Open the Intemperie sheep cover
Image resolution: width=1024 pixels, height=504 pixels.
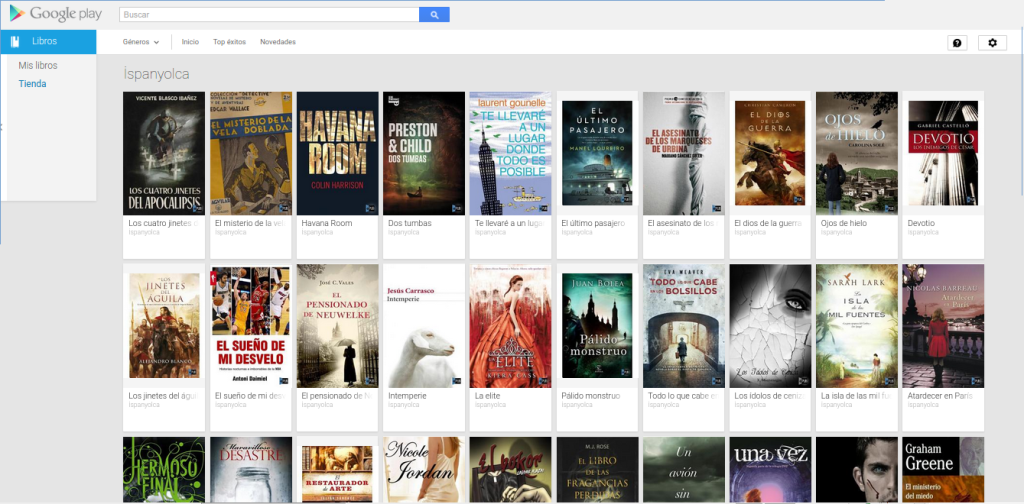click(x=424, y=326)
